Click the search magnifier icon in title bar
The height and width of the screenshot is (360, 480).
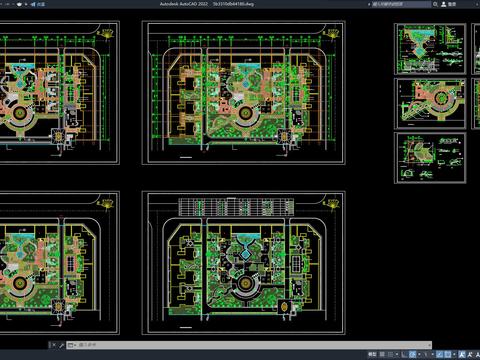coord(435,4)
